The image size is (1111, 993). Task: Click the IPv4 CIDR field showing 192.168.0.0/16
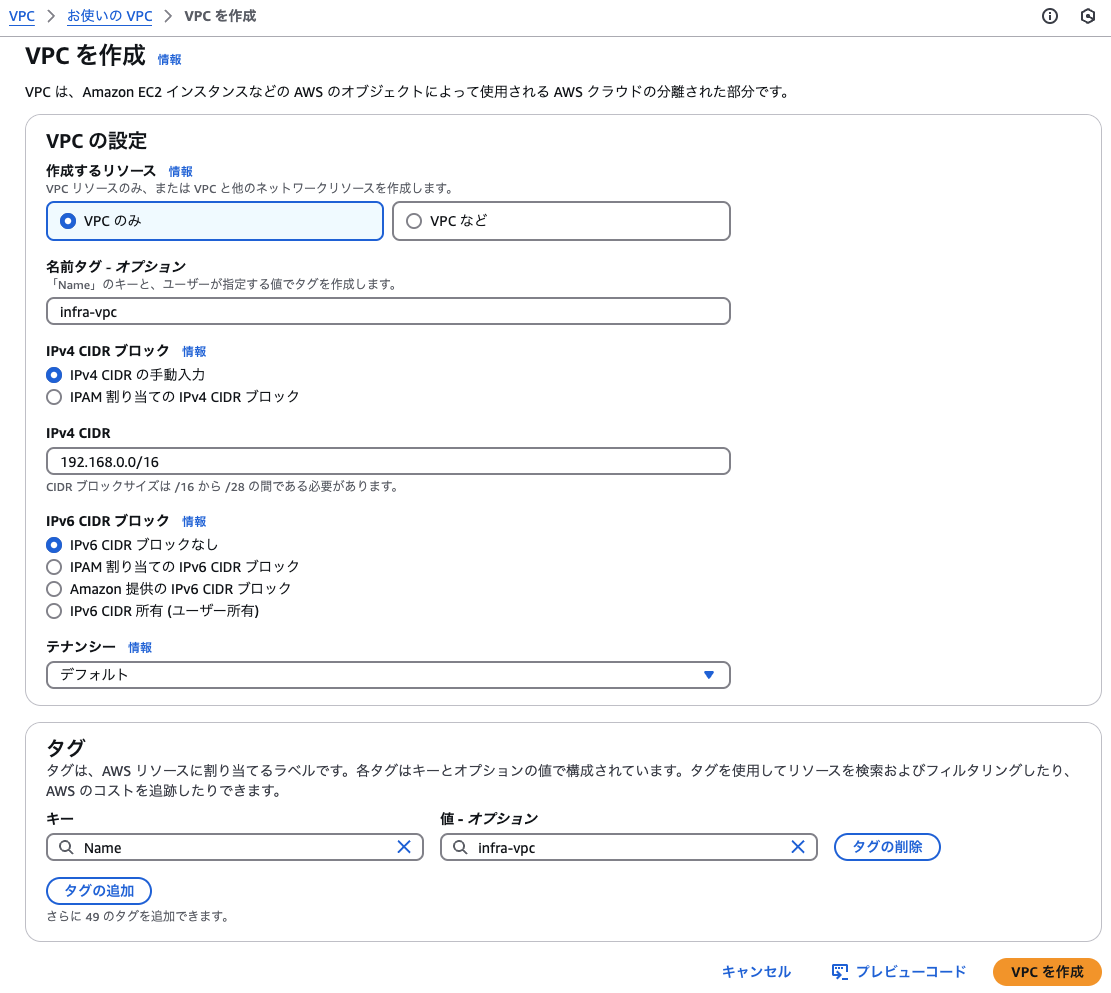pyautogui.click(x=388, y=461)
